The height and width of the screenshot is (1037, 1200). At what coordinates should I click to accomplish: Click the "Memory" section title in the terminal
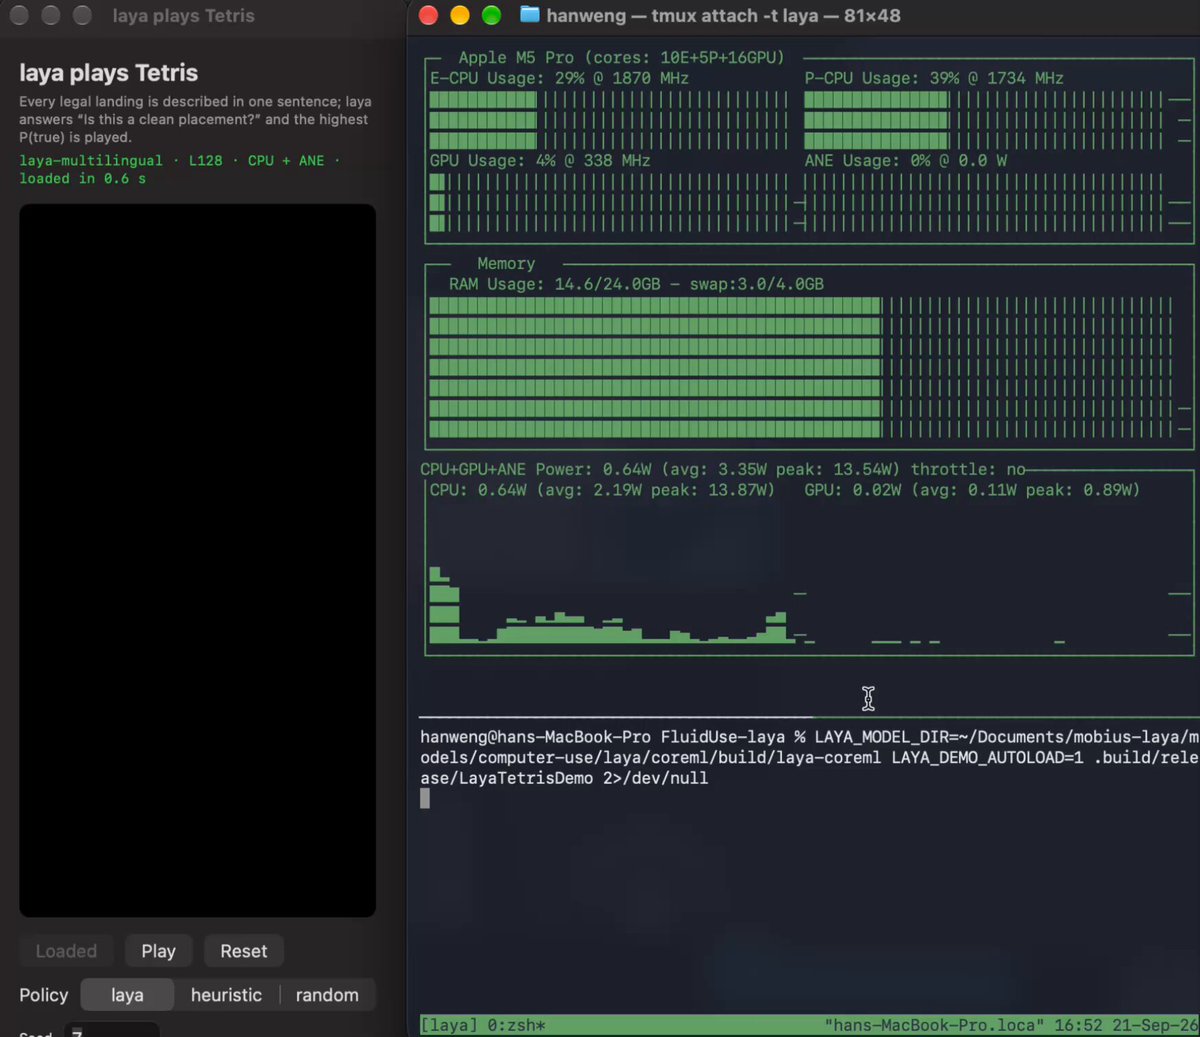click(x=506, y=263)
